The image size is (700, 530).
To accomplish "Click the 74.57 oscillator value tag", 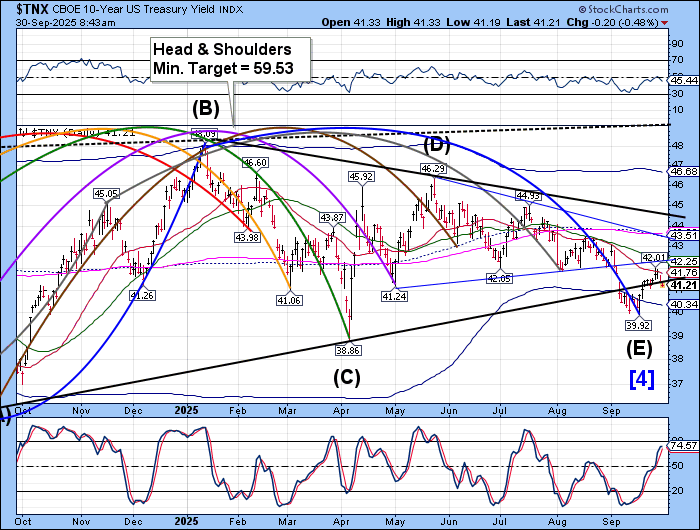I will pos(682,446).
